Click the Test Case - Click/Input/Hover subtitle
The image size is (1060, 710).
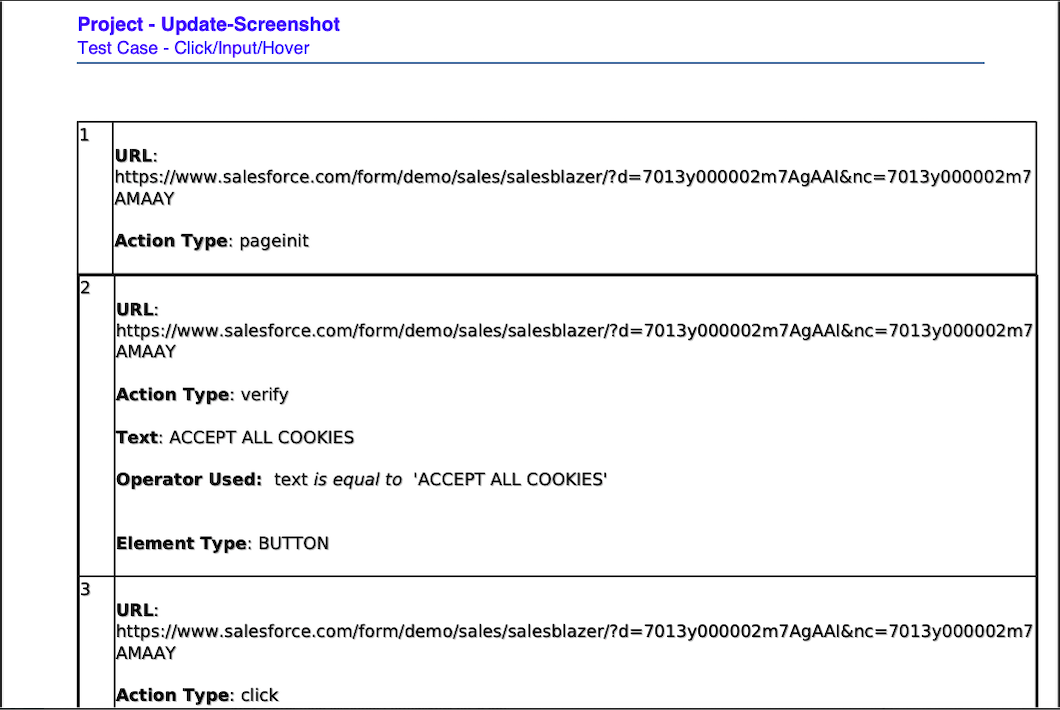pyautogui.click(x=193, y=48)
